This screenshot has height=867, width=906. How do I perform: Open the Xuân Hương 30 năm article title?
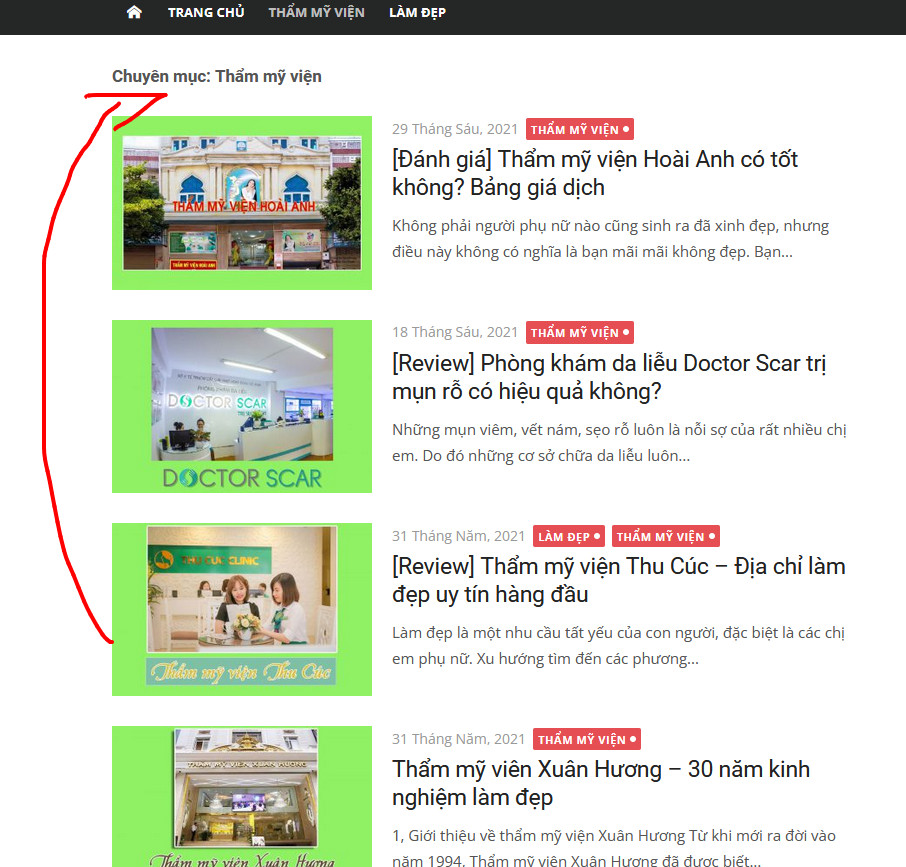(601, 783)
